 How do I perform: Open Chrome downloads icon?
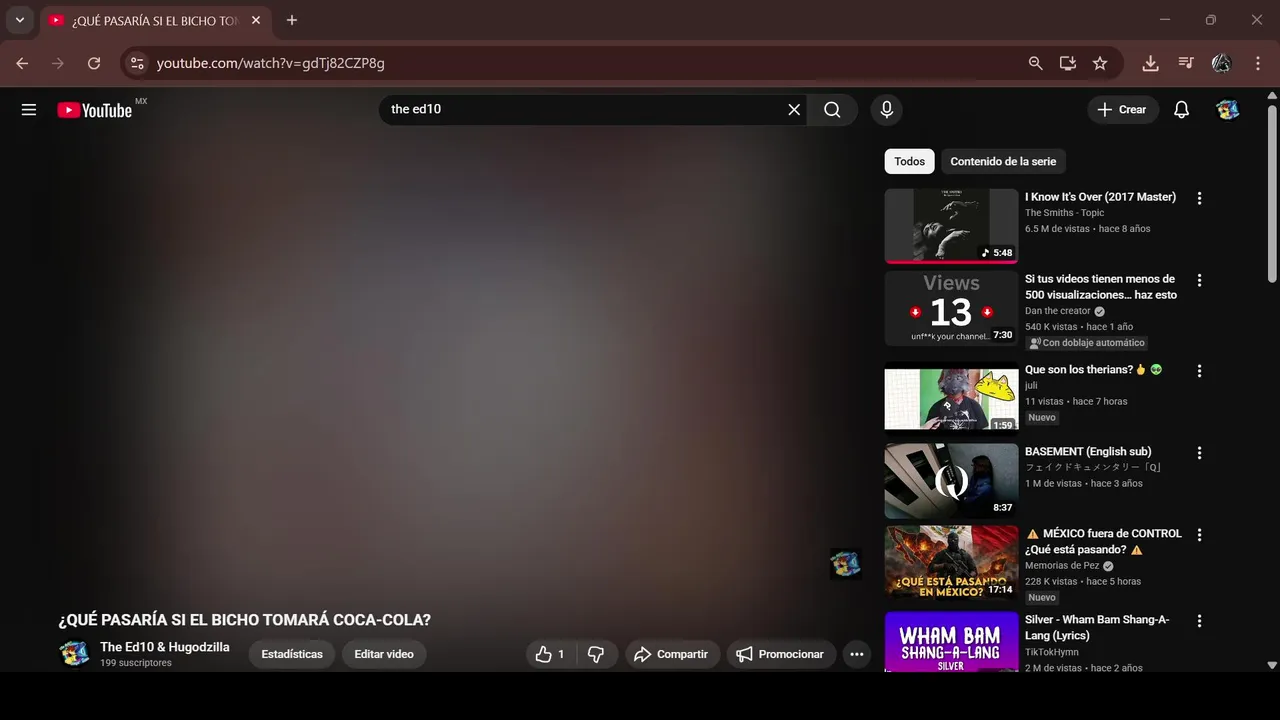click(1150, 63)
